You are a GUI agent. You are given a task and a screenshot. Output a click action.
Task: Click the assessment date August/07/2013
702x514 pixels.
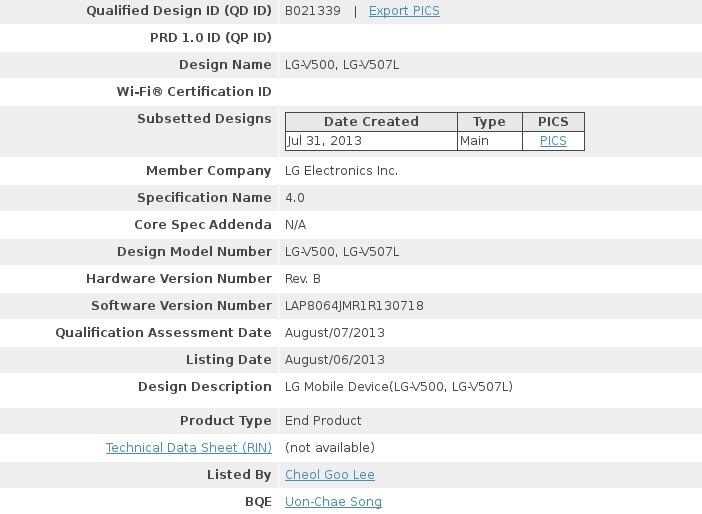pos(334,333)
